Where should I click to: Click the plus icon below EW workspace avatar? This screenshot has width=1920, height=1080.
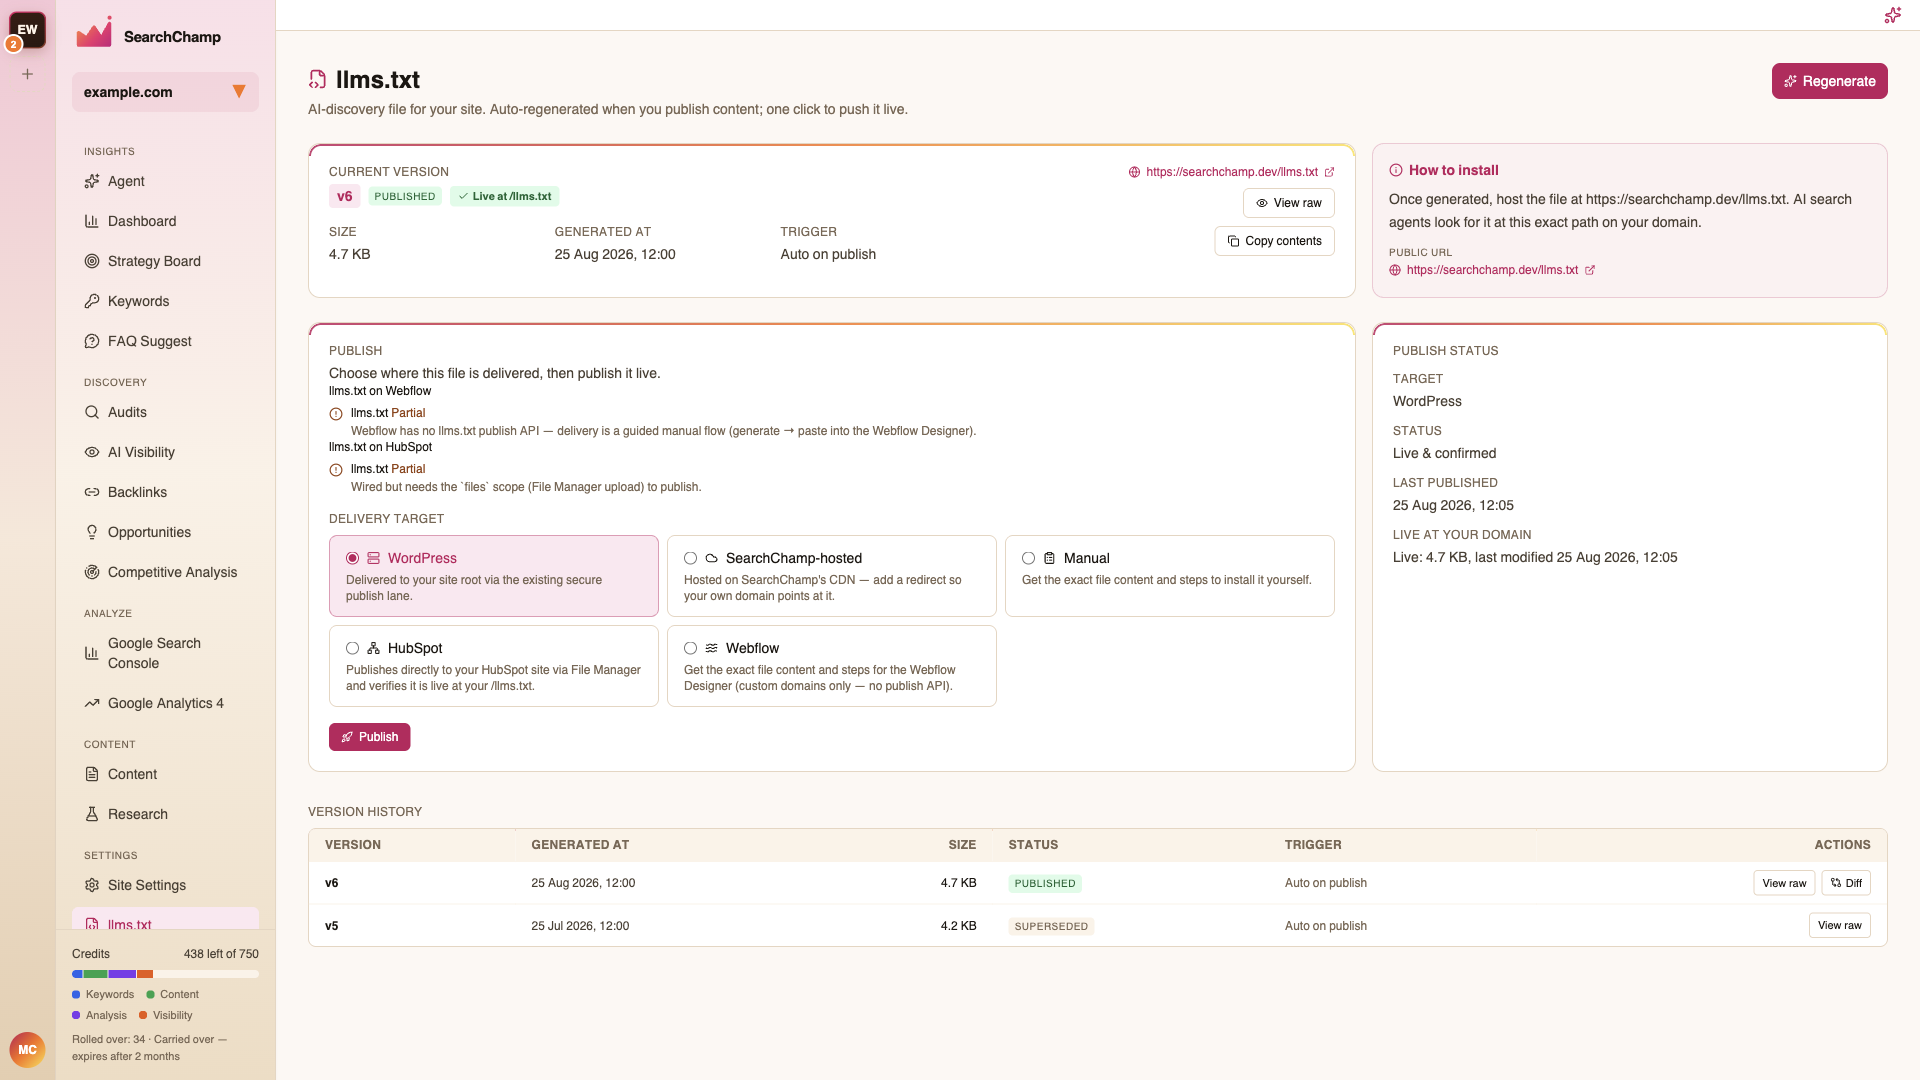(28, 74)
